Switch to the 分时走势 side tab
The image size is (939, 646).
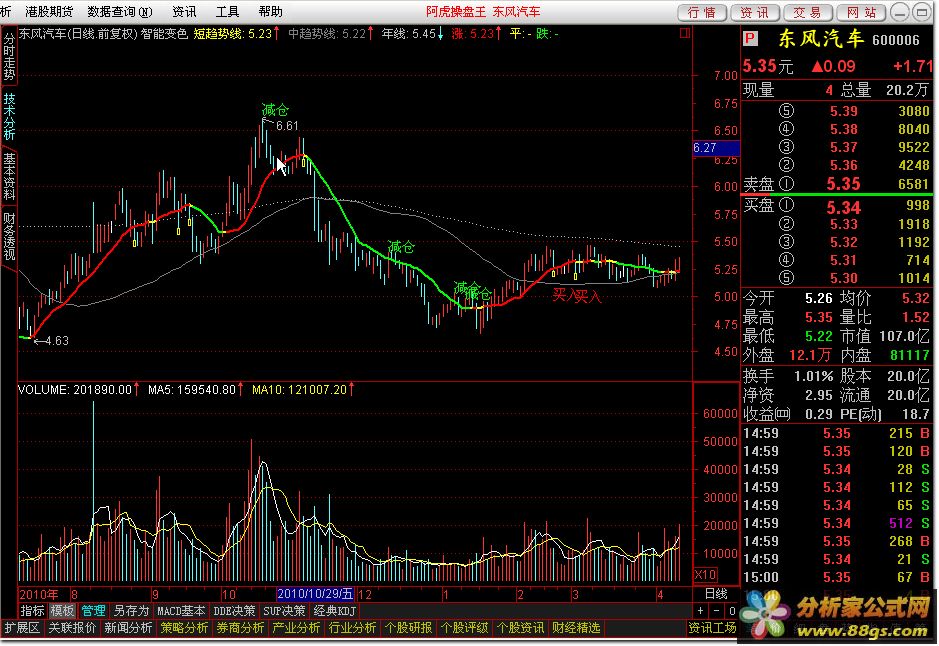click(9, 56)
